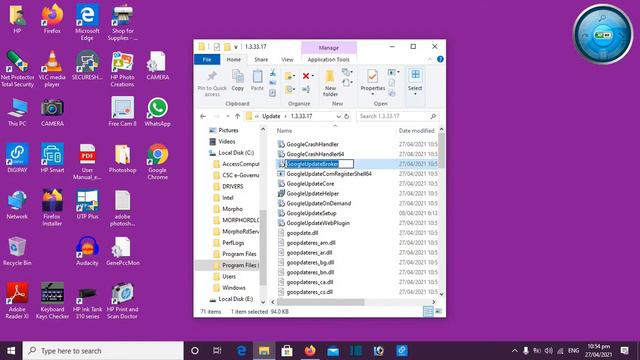
Task: Create a New folder from ribbon
Action: tap(330, 83)
